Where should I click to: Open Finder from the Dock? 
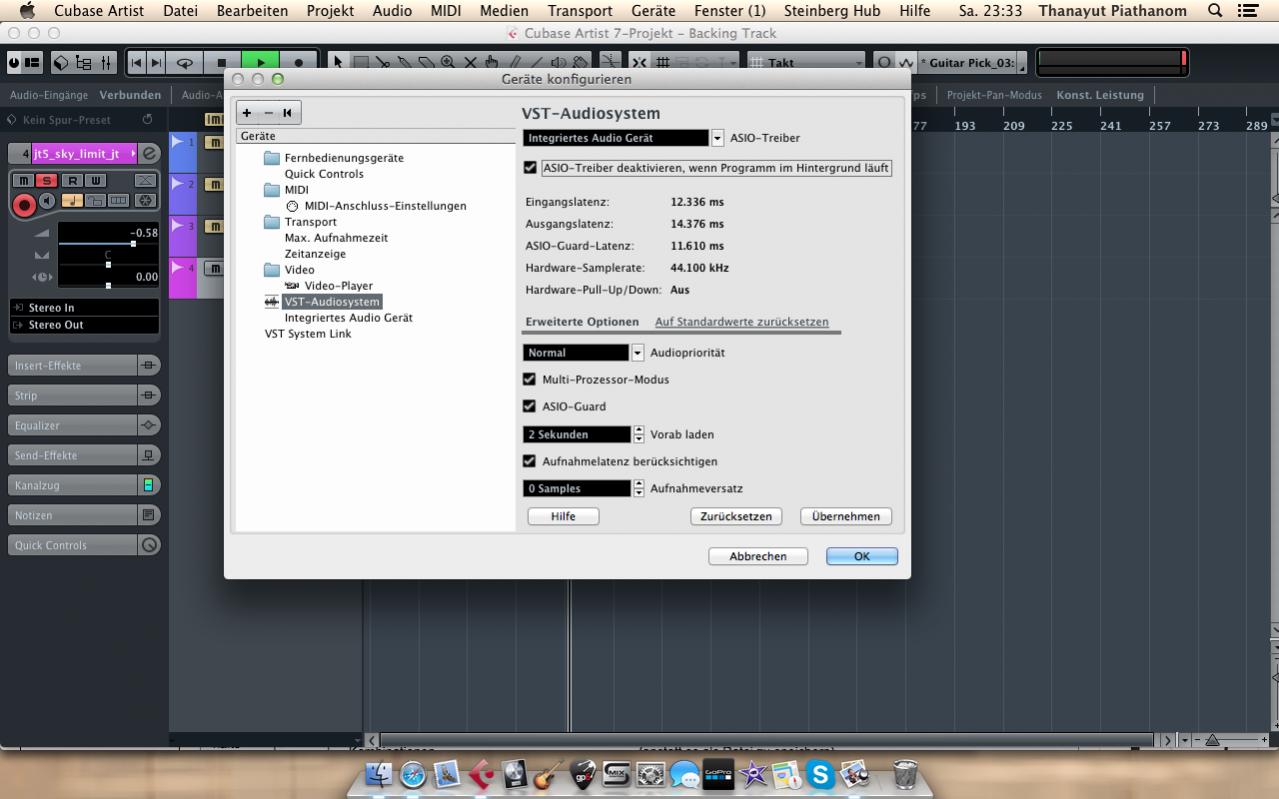click(x=380, y=772)
